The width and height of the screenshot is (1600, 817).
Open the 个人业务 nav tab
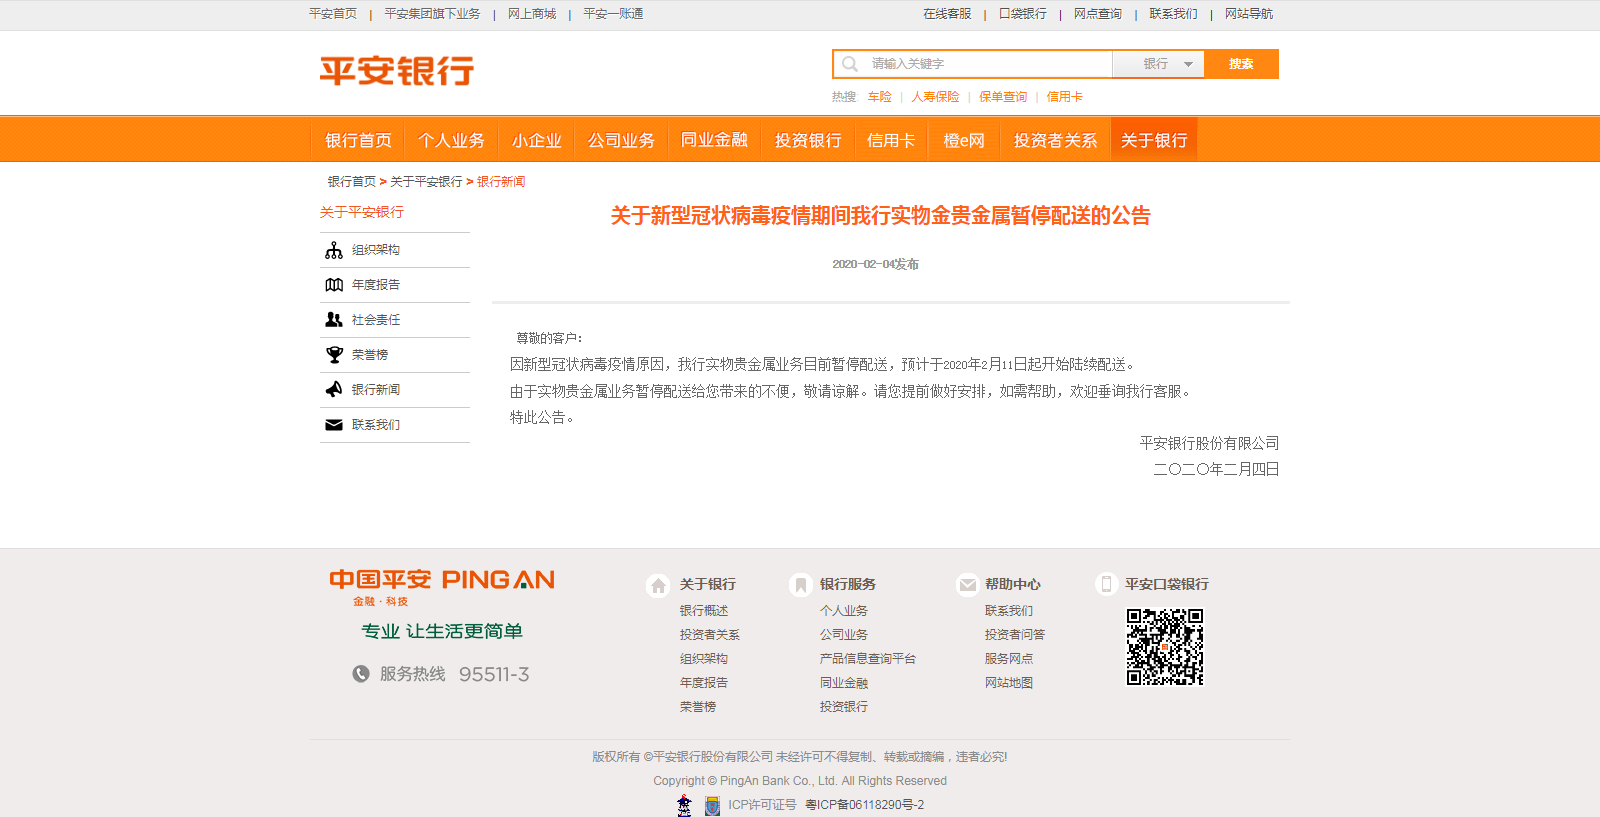click(451, 140)
